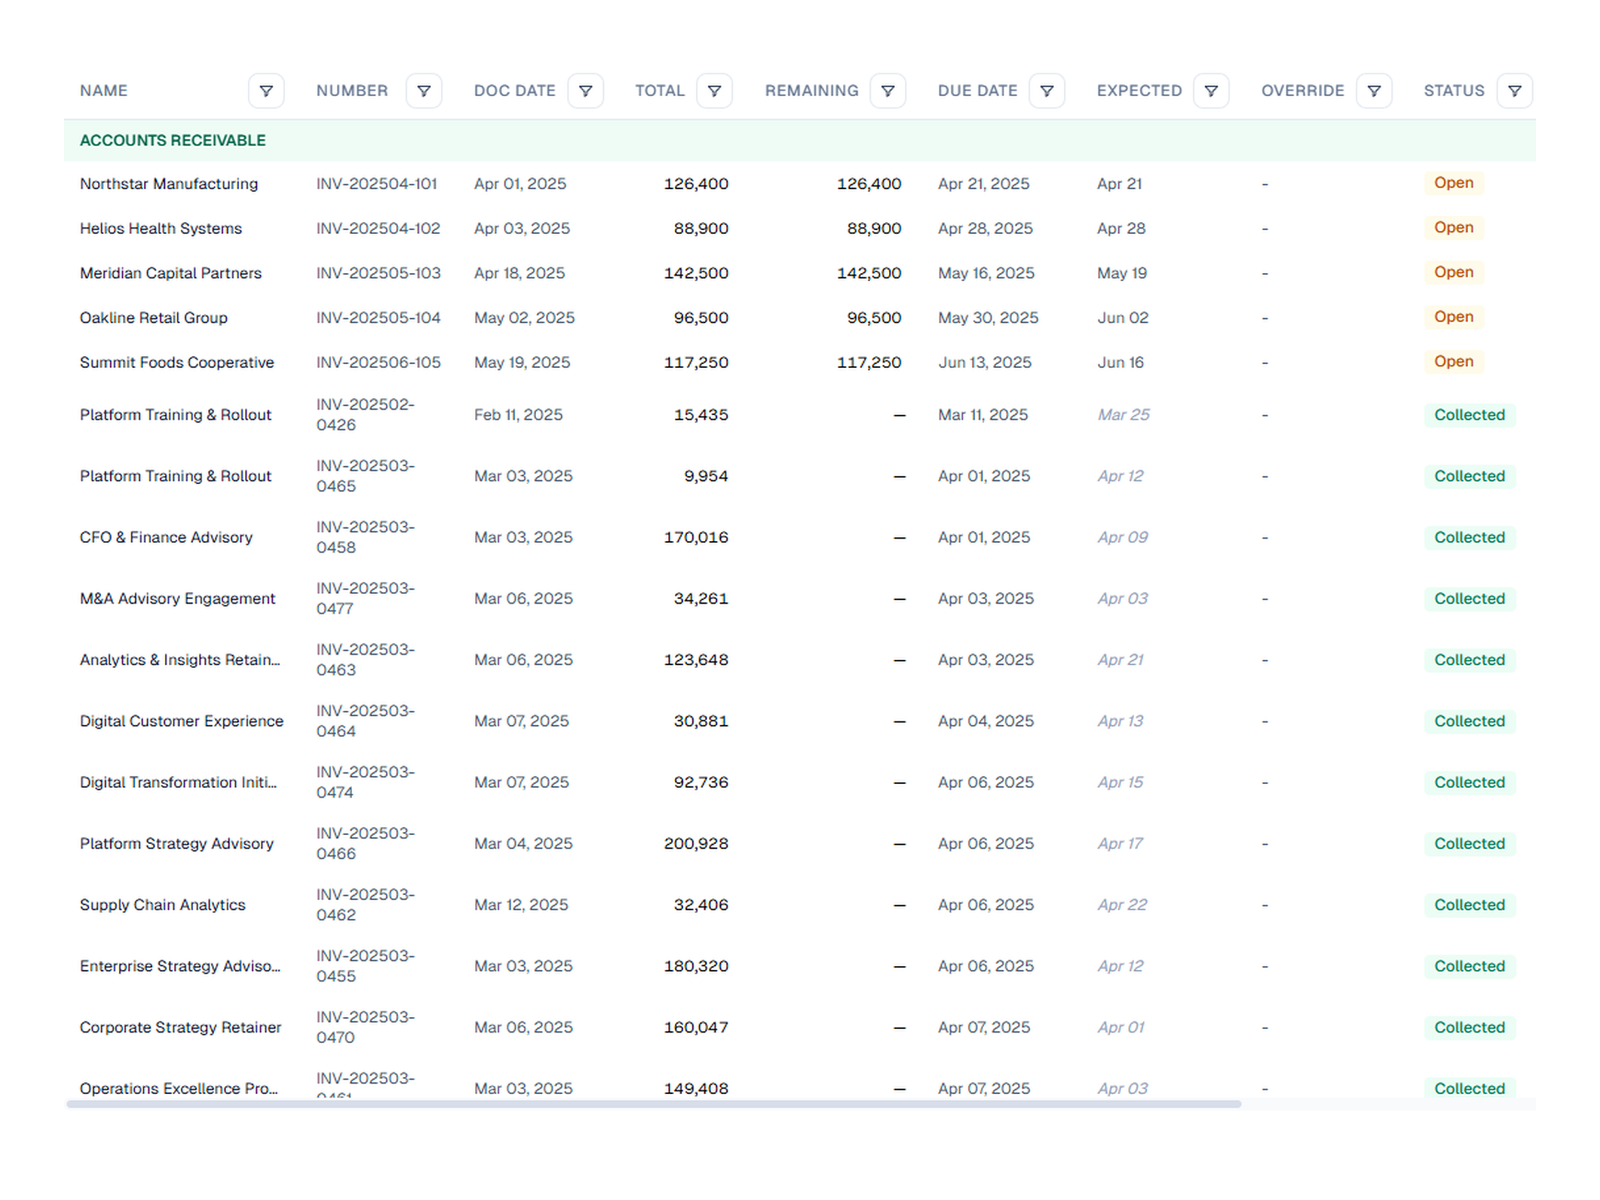Select the Northstar Manufacturing row name
Image resolution: width=1600 pixels, height=1200 pixels.
(169, 184)
